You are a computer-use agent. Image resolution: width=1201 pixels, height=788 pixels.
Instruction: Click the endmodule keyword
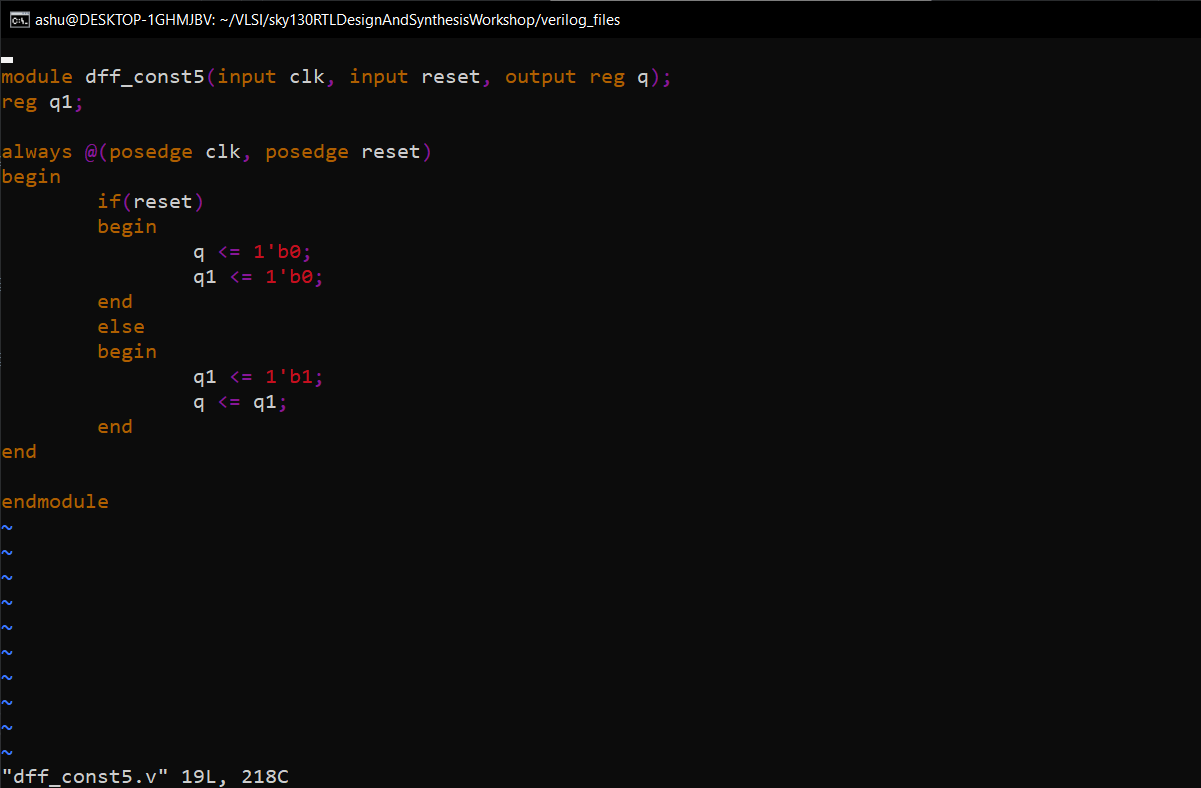pyautogui.click(x=55, y=501)
